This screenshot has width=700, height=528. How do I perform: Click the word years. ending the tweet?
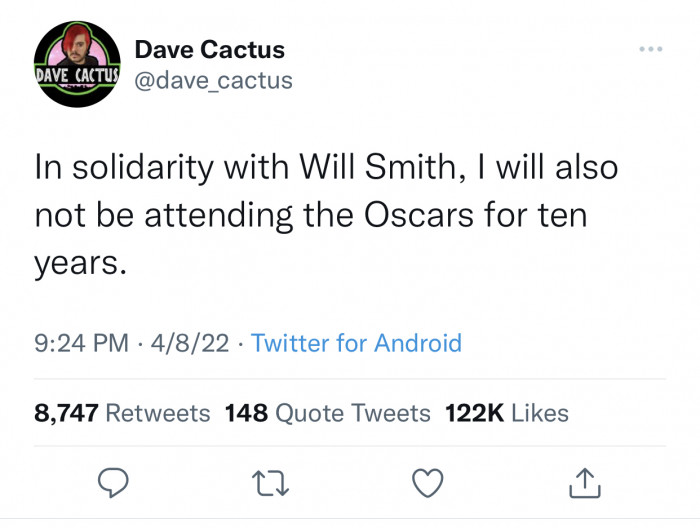[x=81, y=264]
